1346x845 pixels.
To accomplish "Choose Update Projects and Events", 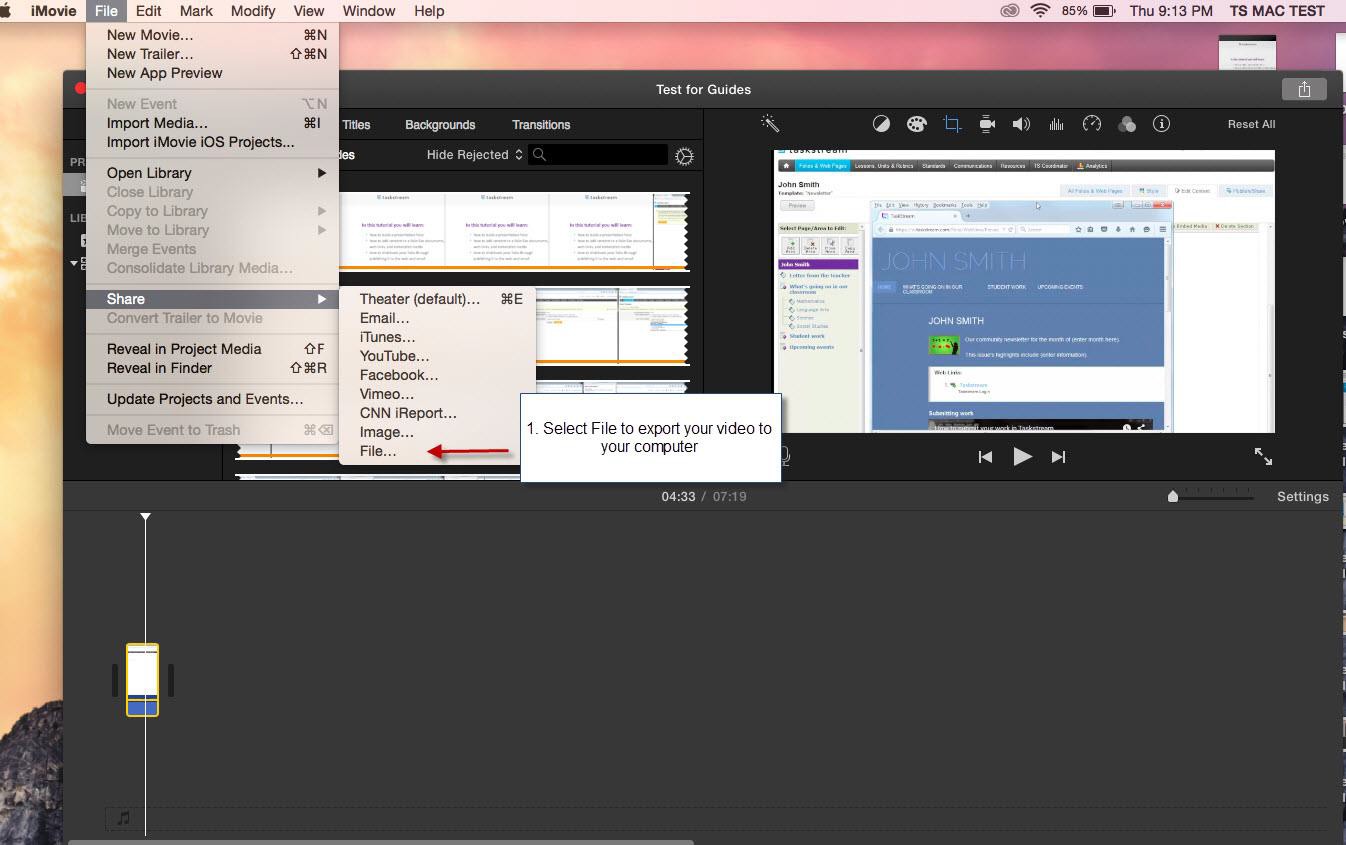I will 212,399.
